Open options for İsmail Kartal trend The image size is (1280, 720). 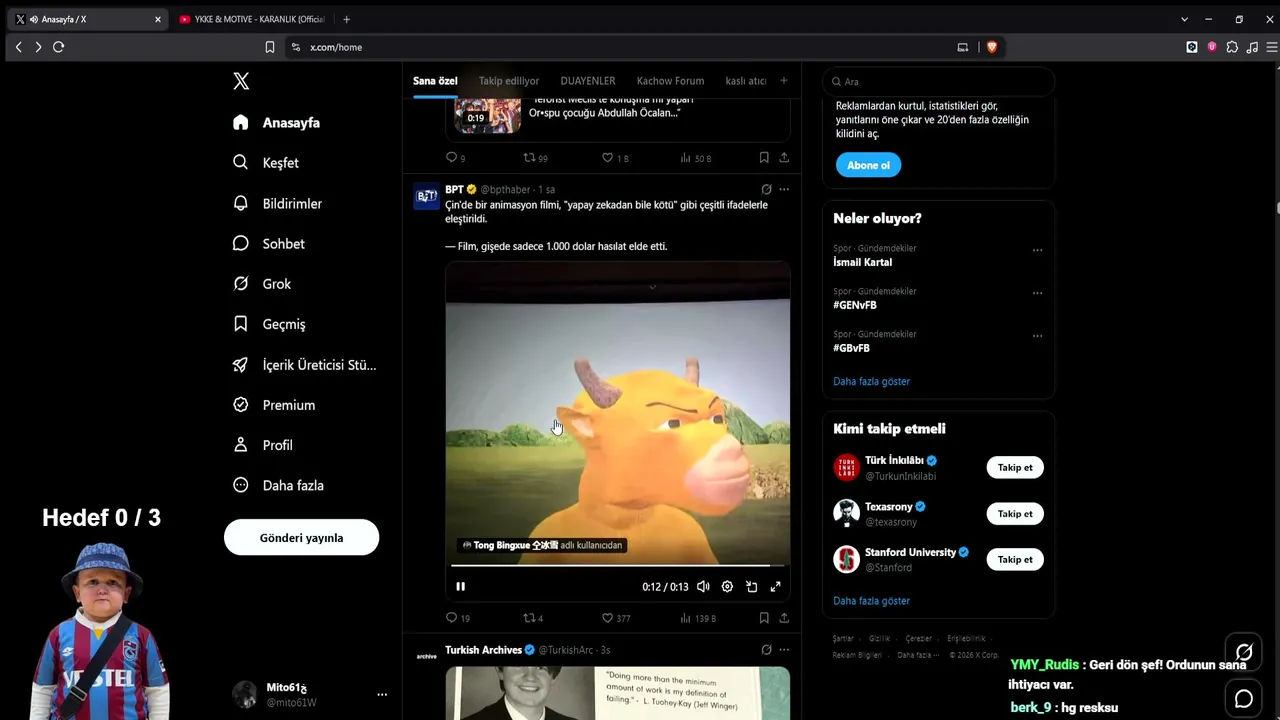click(1037, 250)
